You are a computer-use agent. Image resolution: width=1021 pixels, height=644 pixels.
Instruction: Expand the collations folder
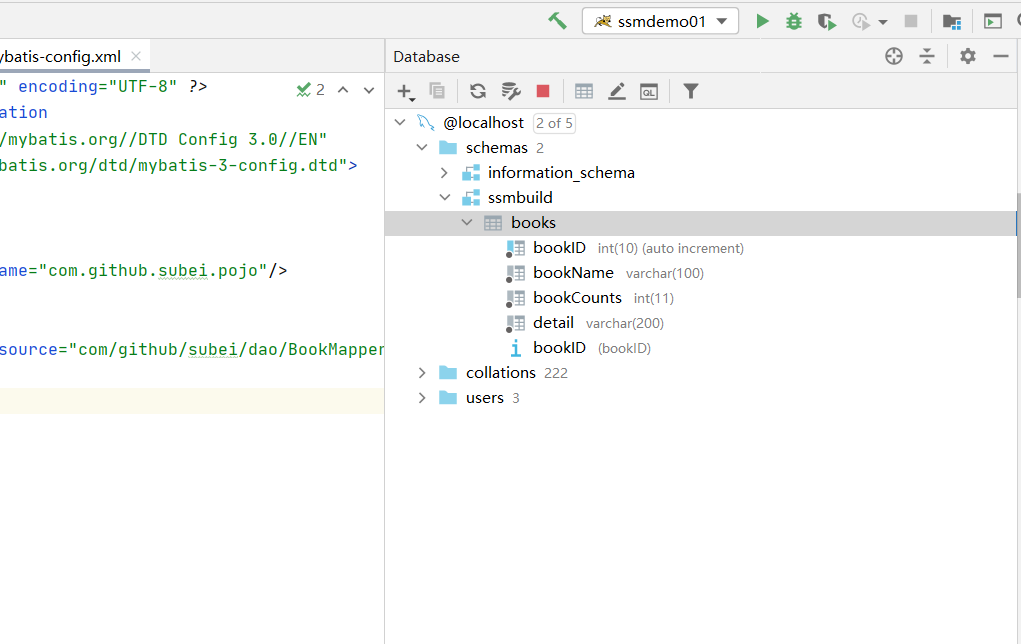click(422, 373)
